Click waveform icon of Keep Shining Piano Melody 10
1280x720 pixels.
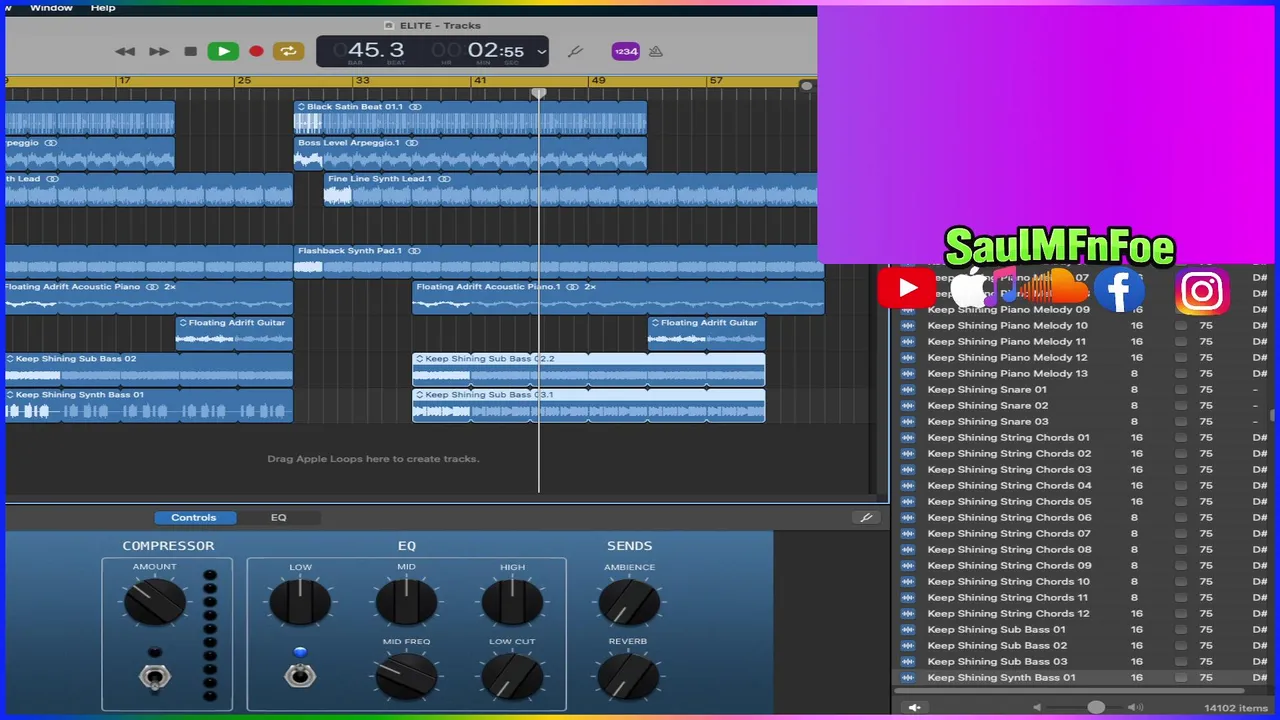(x=908, y=325)
